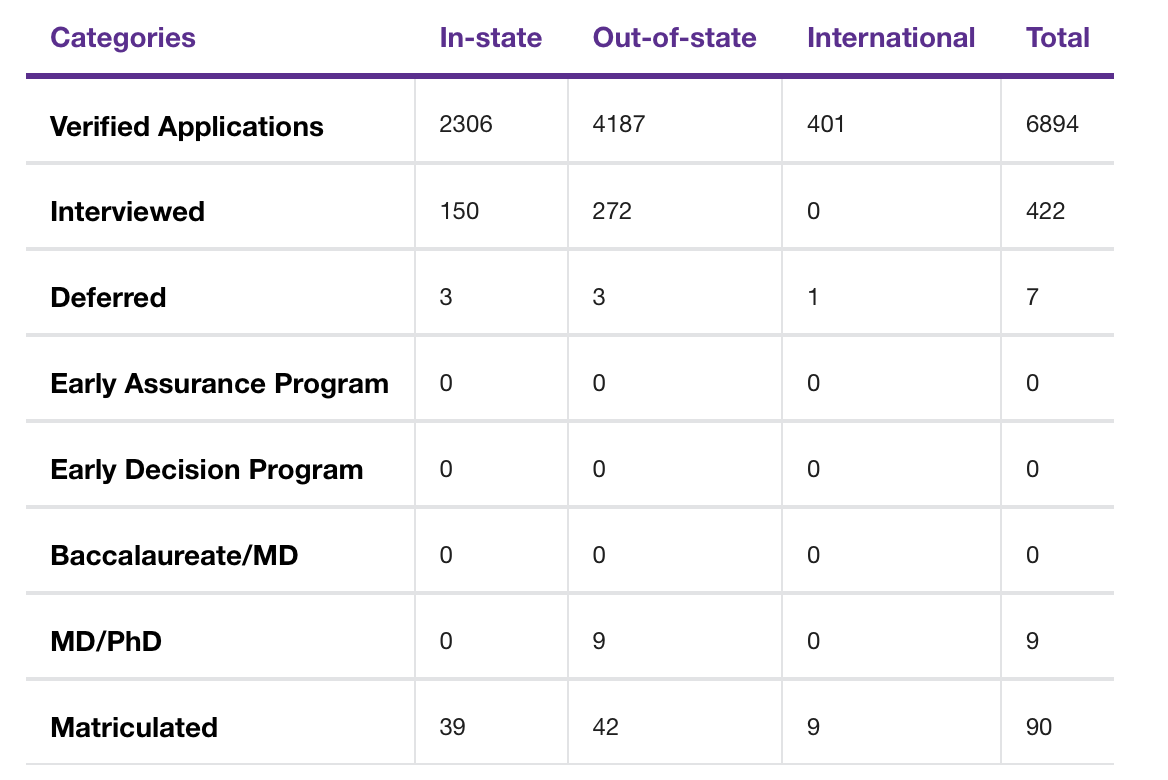This screenshot has width=1168, height=780.
Task: Click the Verified Applications row label
Action: pos(187,127)
